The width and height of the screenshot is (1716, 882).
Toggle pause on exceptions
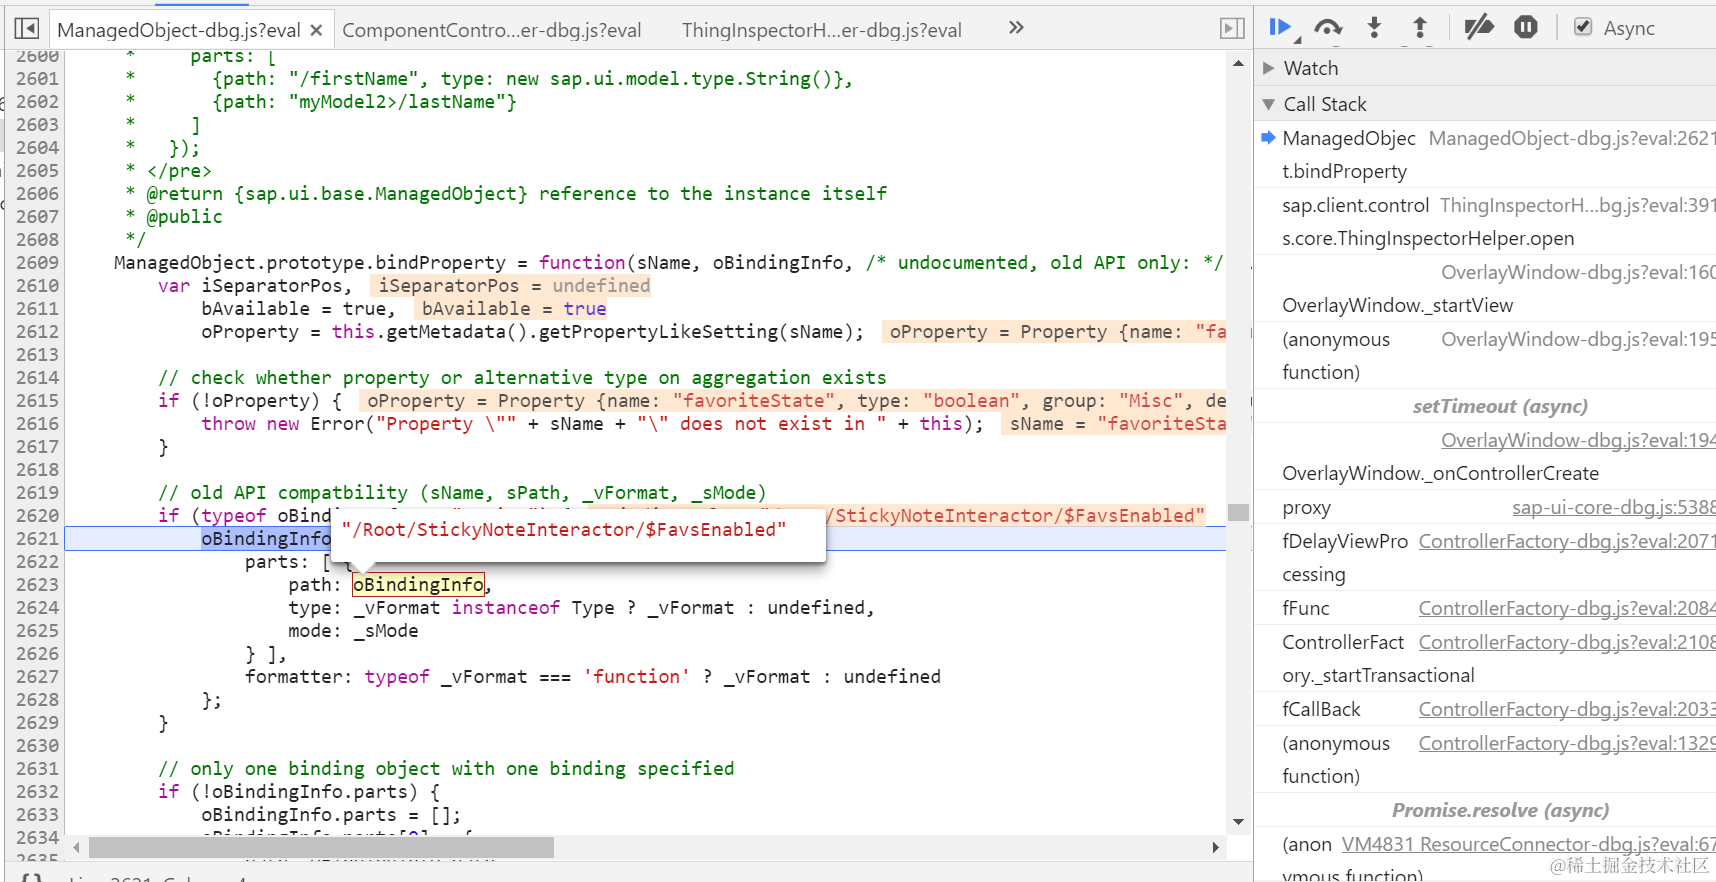pyautogui.click(x=1526, y=27)
